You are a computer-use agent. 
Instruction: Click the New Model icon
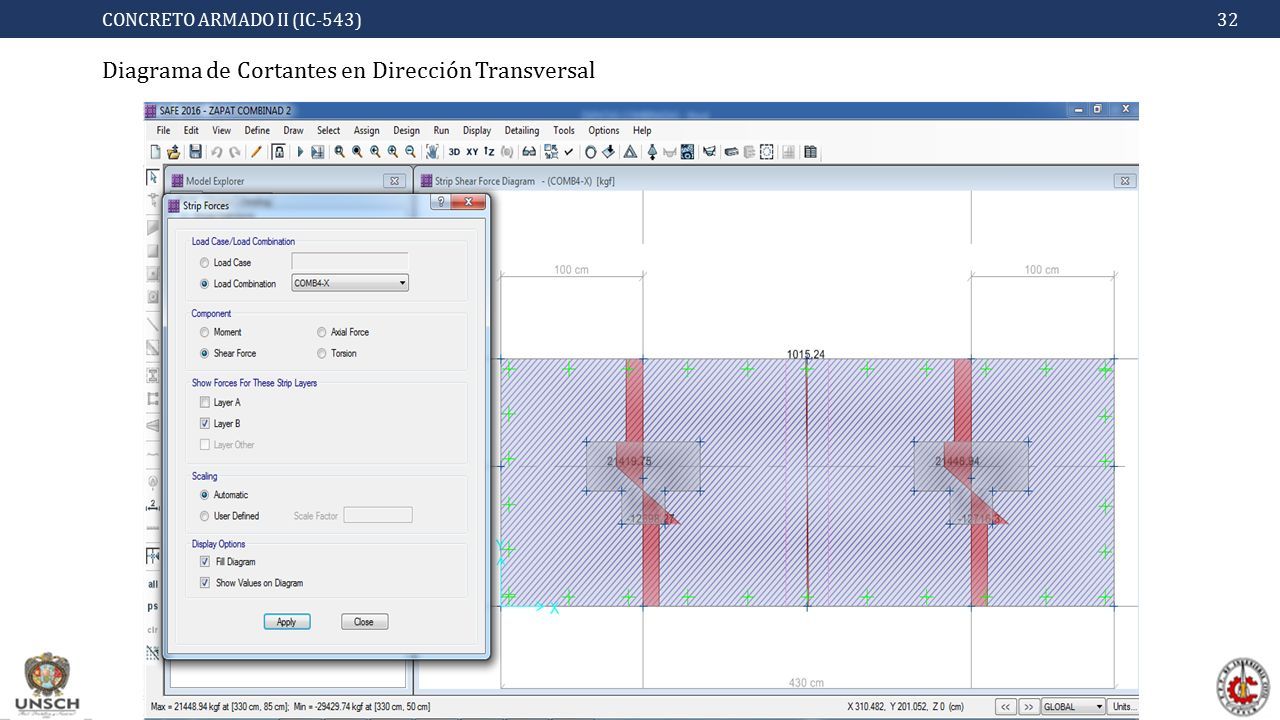pos(155,152)
